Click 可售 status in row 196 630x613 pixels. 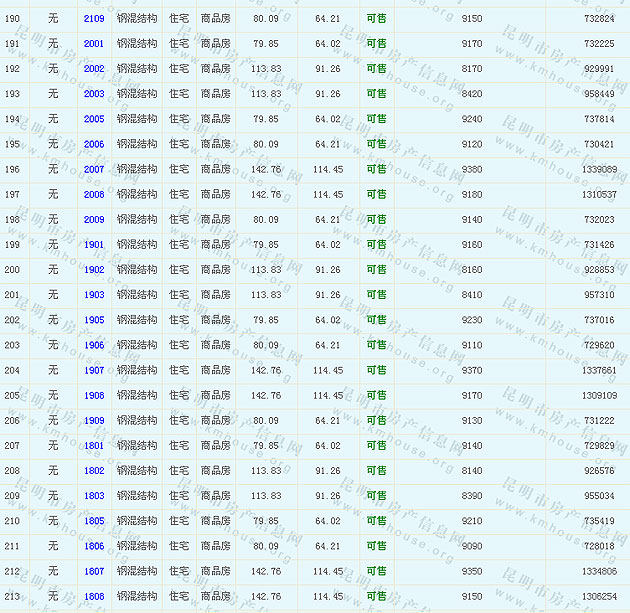tap(376, 170)
